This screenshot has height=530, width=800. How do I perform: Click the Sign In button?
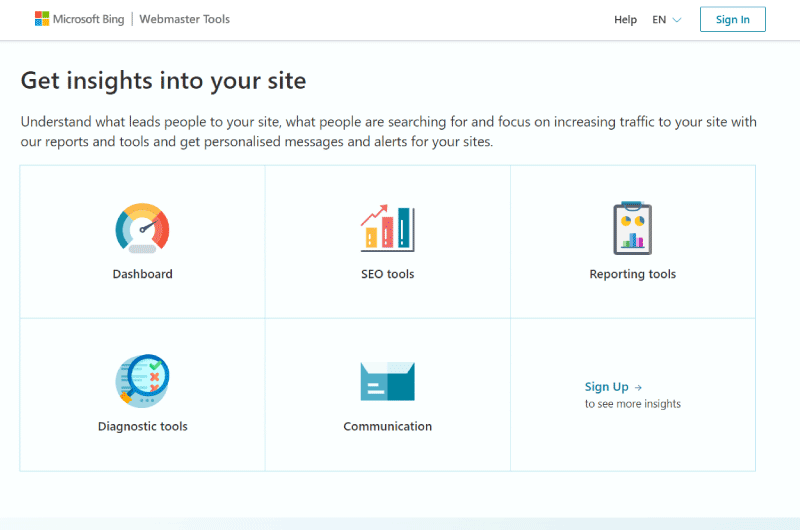(x=733, y=19)
